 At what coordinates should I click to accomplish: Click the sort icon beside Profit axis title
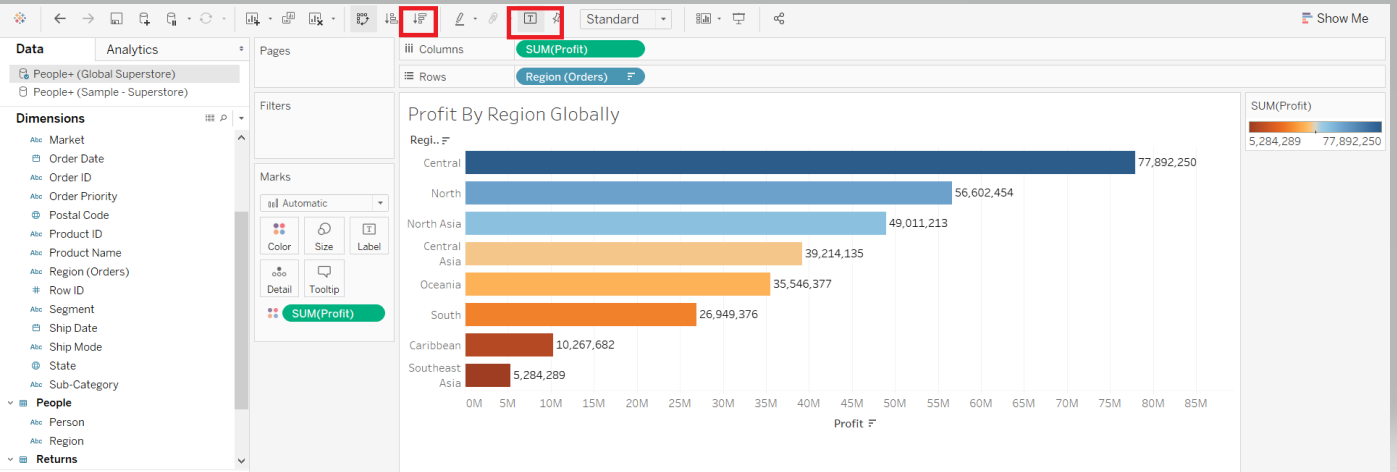pos(872,424)
